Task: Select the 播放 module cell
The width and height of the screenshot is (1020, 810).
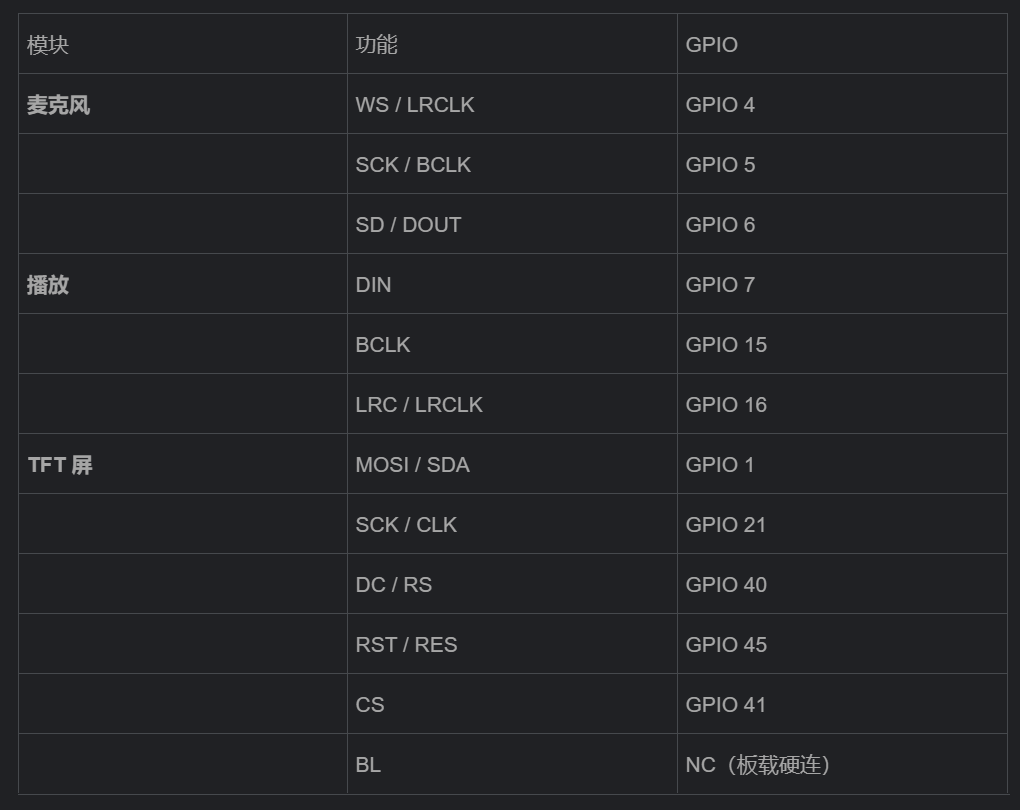Action: pyautogui.click(x=183, y=284)
